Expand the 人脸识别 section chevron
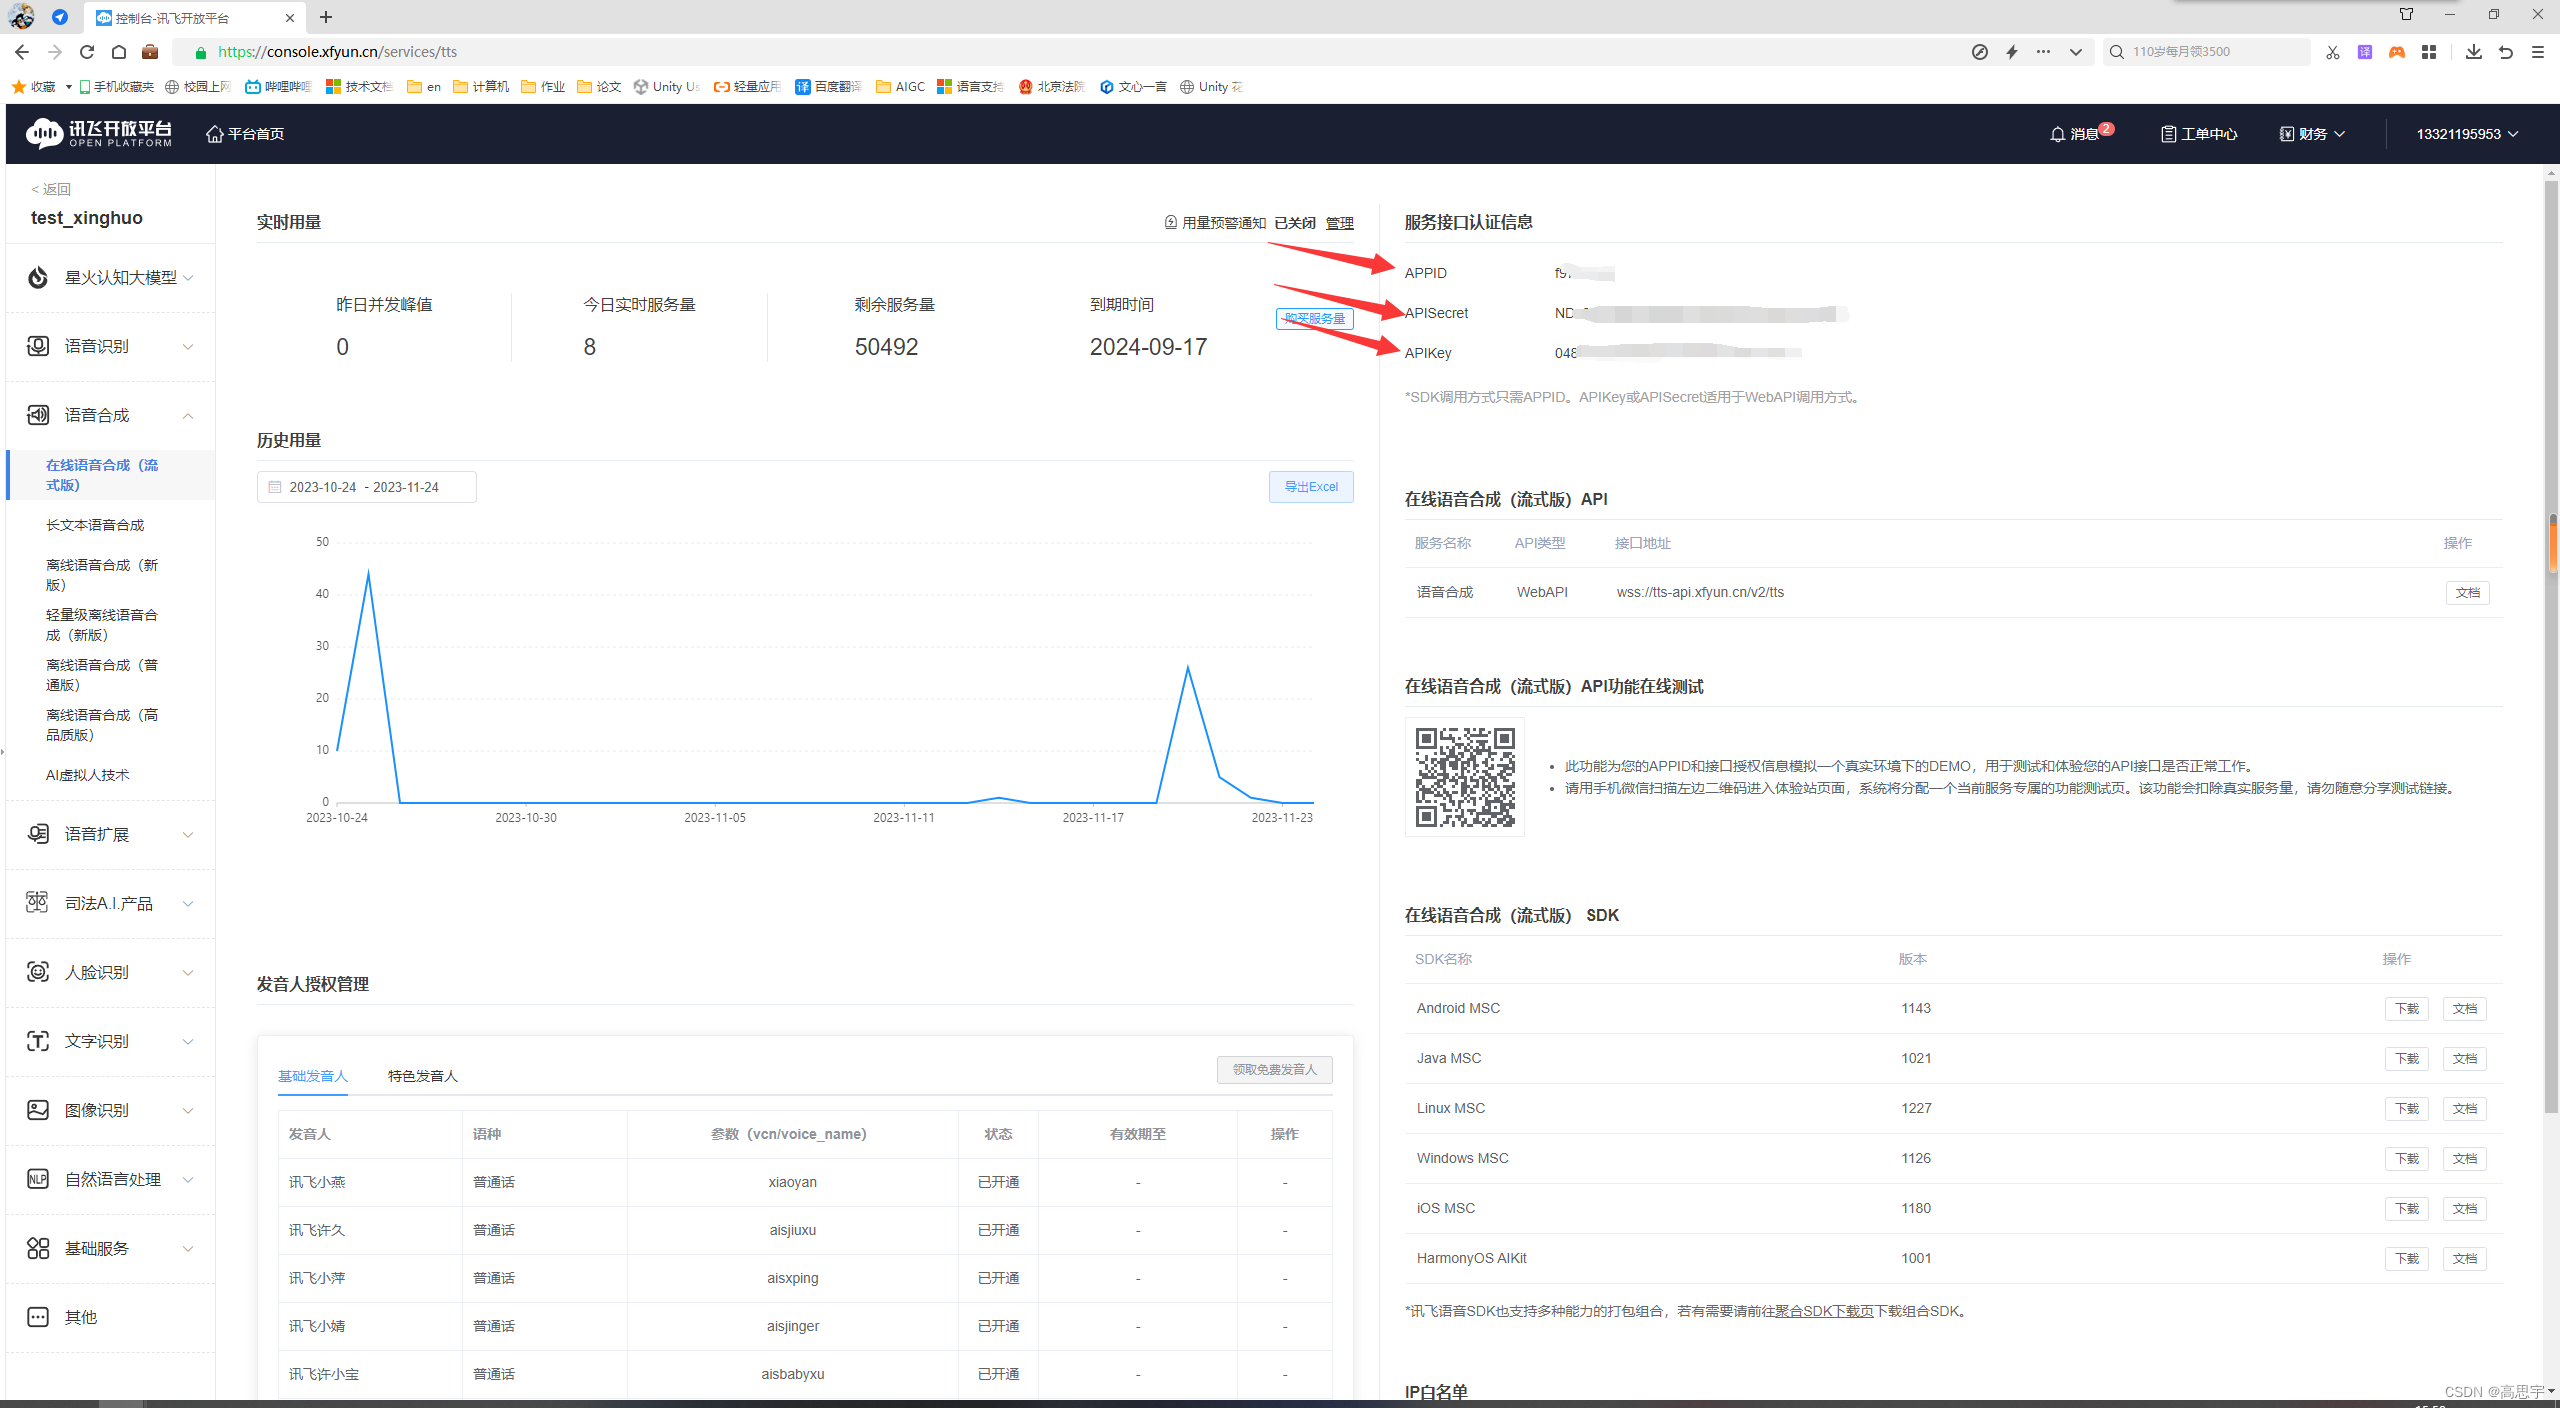The image size is (2560, 1408). click(x=188, y=973)
